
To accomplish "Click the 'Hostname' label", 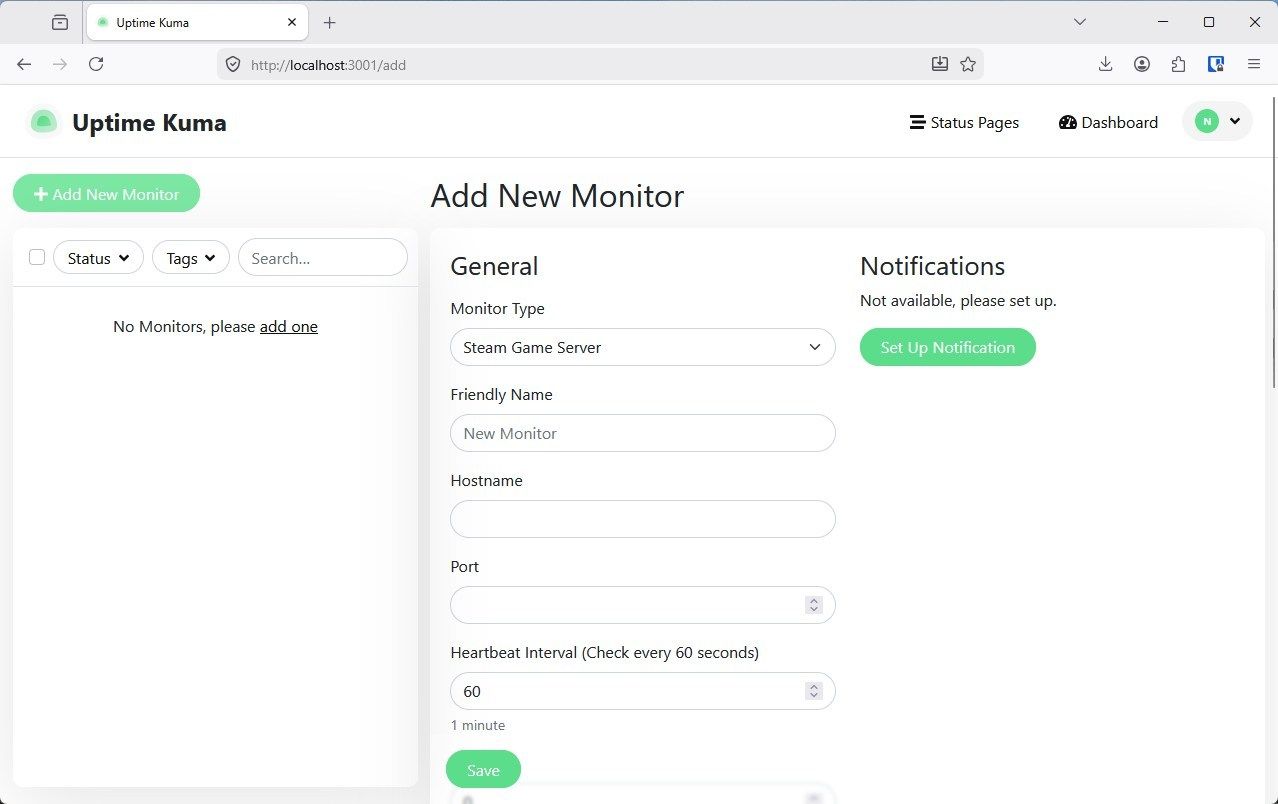I will pos(487,480).
